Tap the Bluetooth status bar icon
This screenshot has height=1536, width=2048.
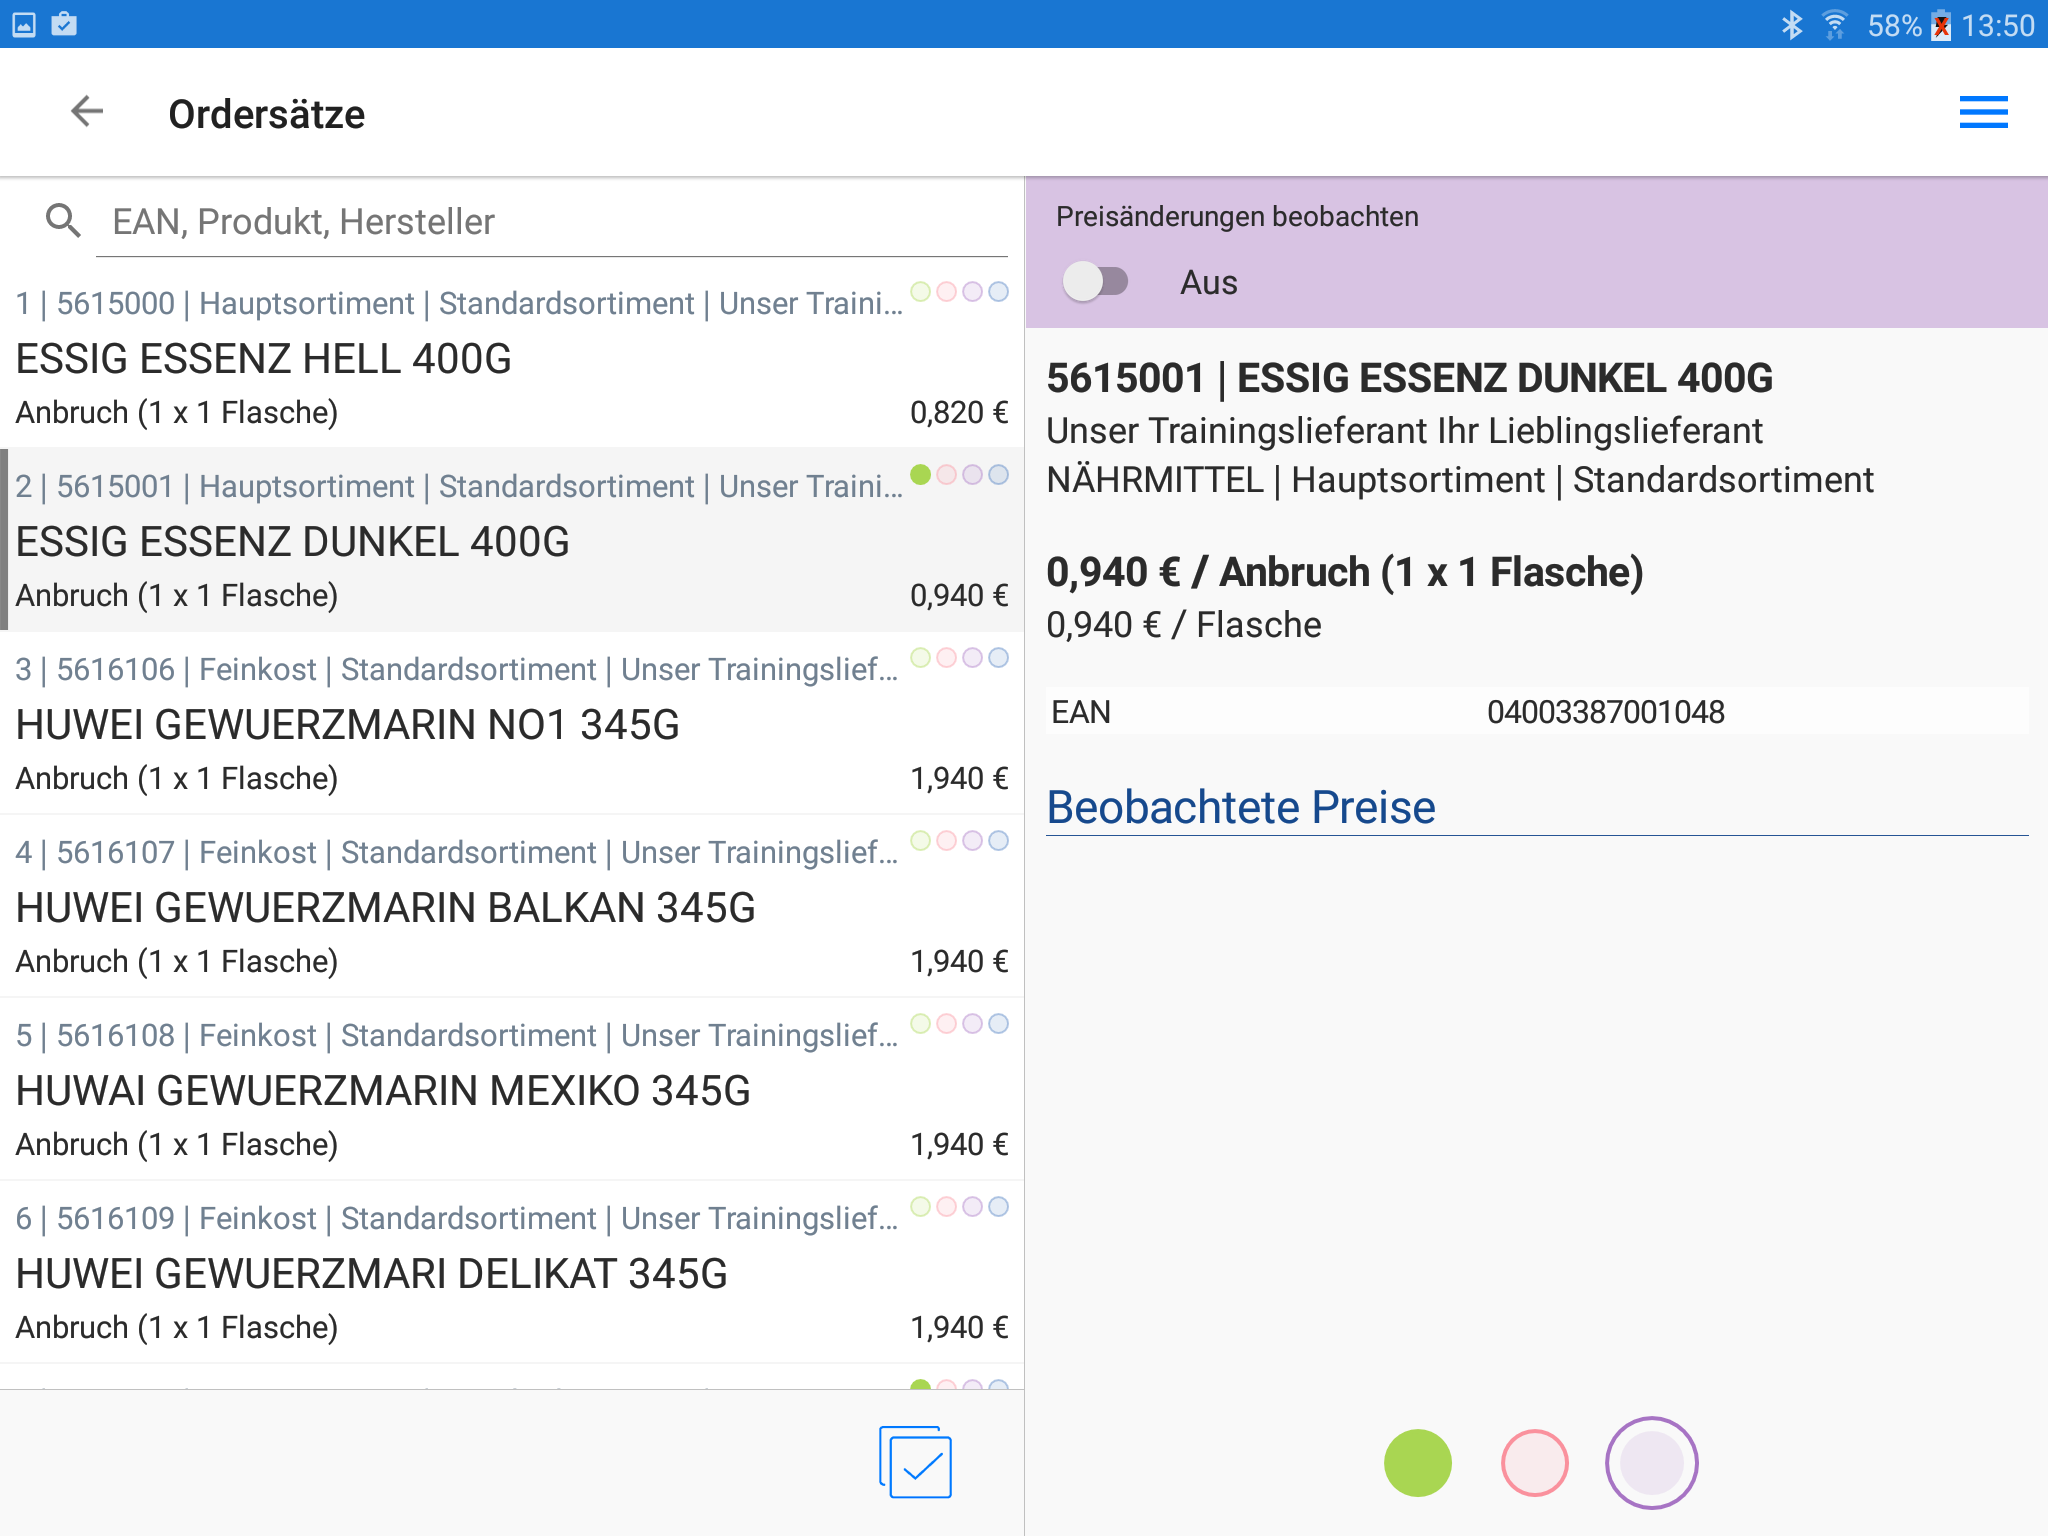1791,25
